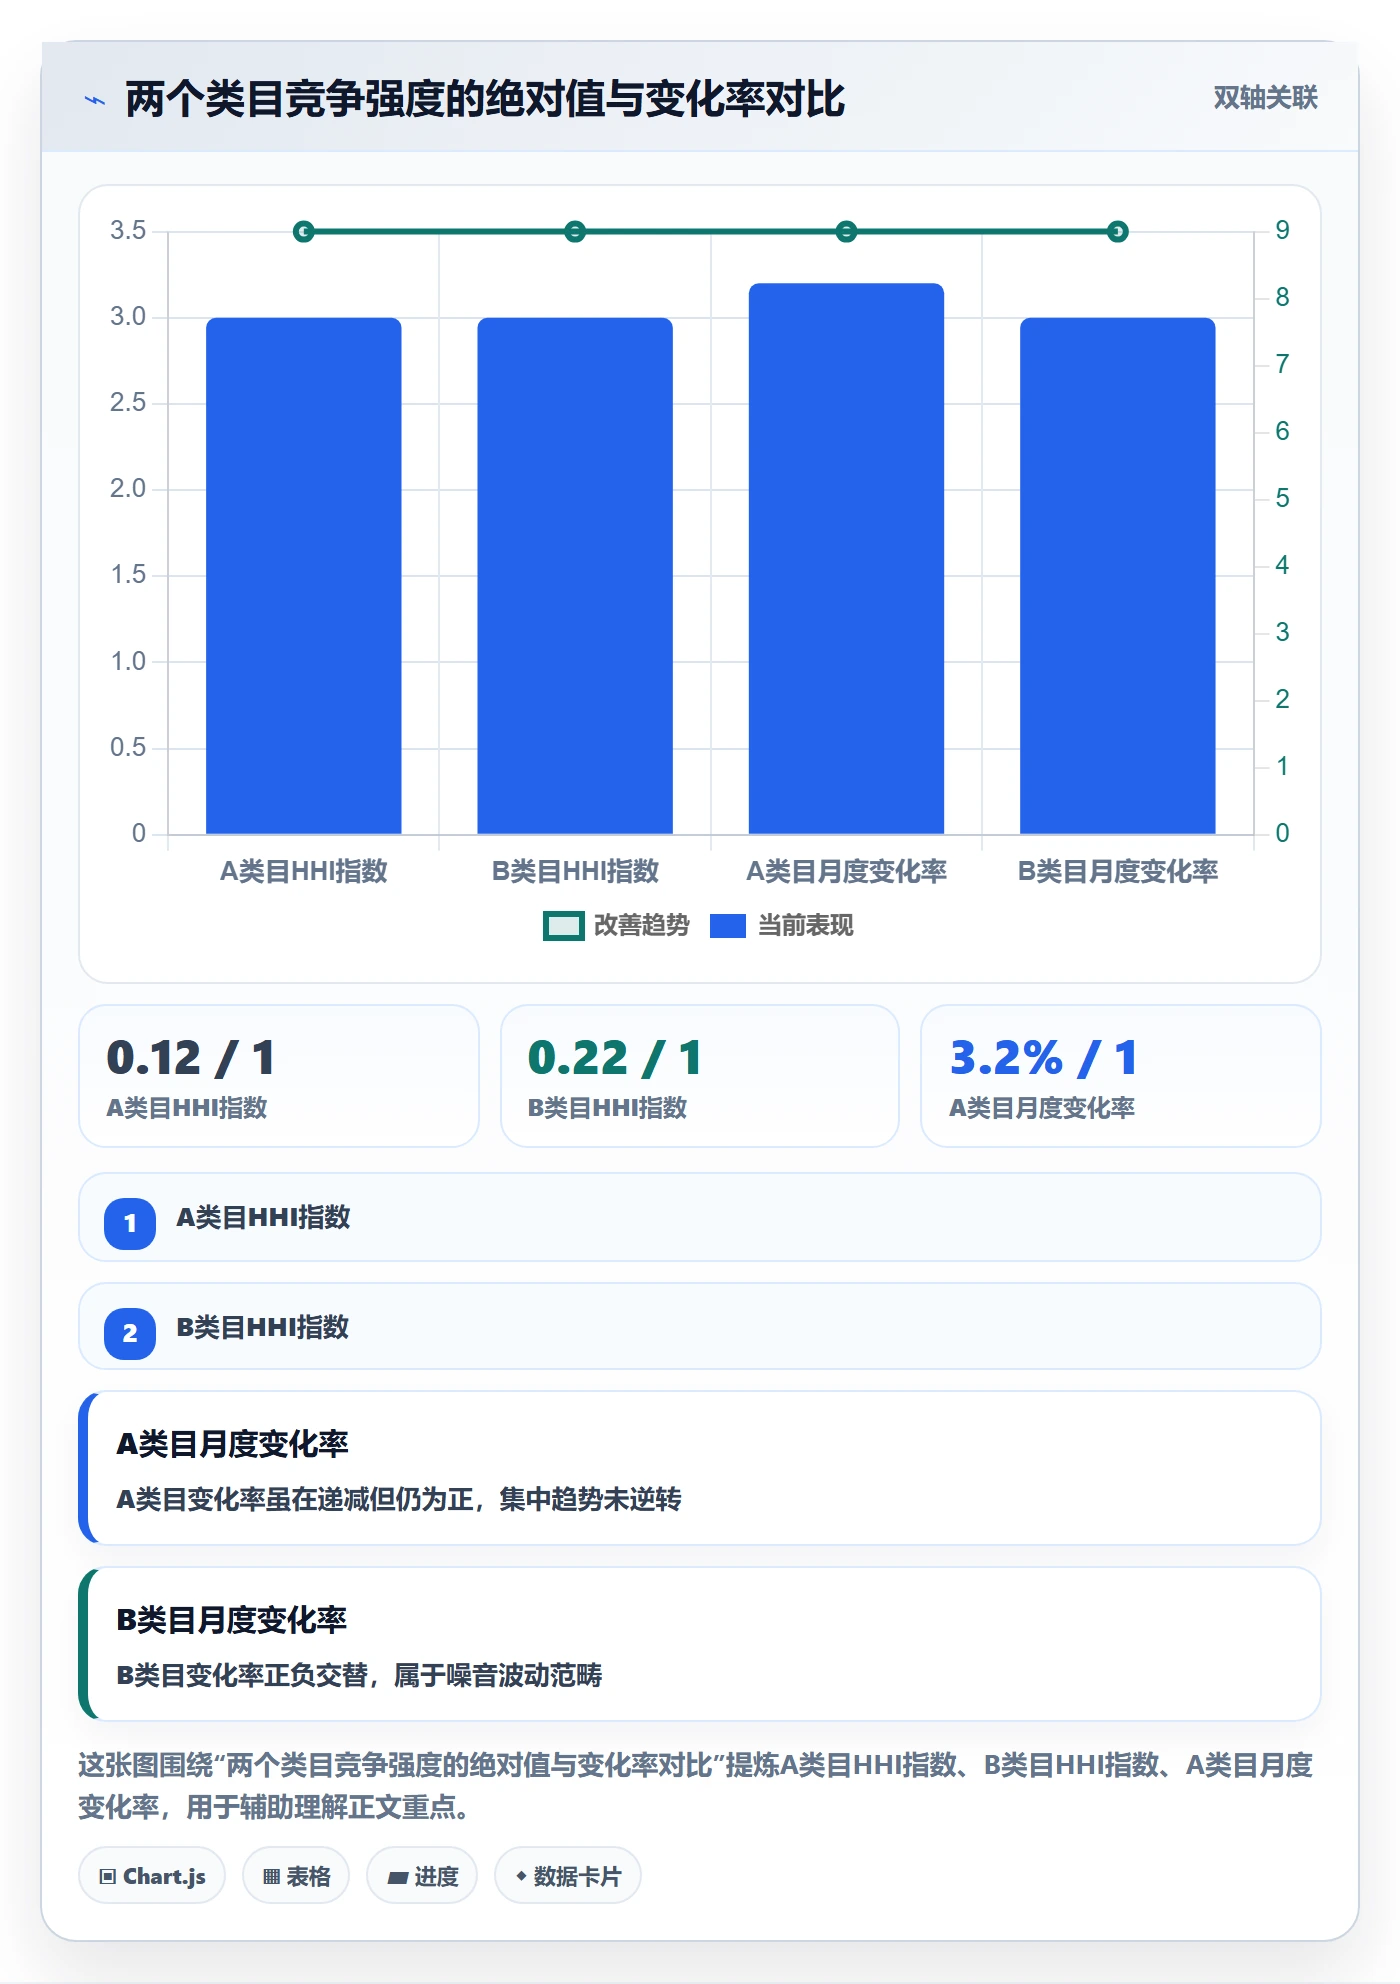
Task: Click the lightning bolt icon beside the title
Action: (95, 100)
